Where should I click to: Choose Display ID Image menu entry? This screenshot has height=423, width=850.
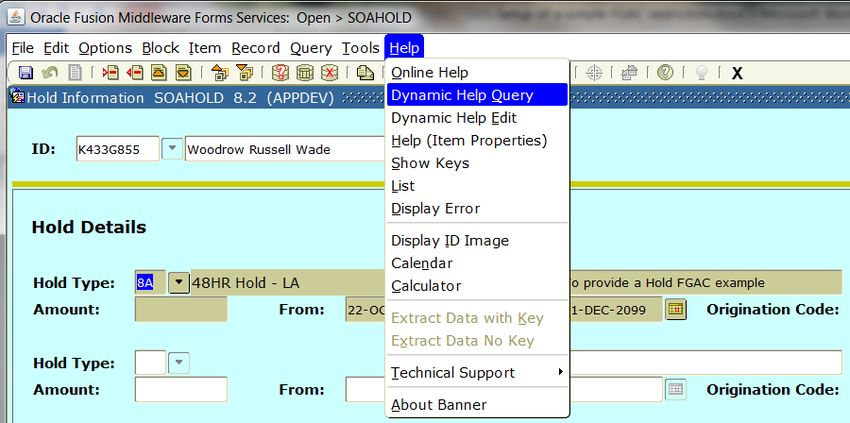[x=477, y=241]
